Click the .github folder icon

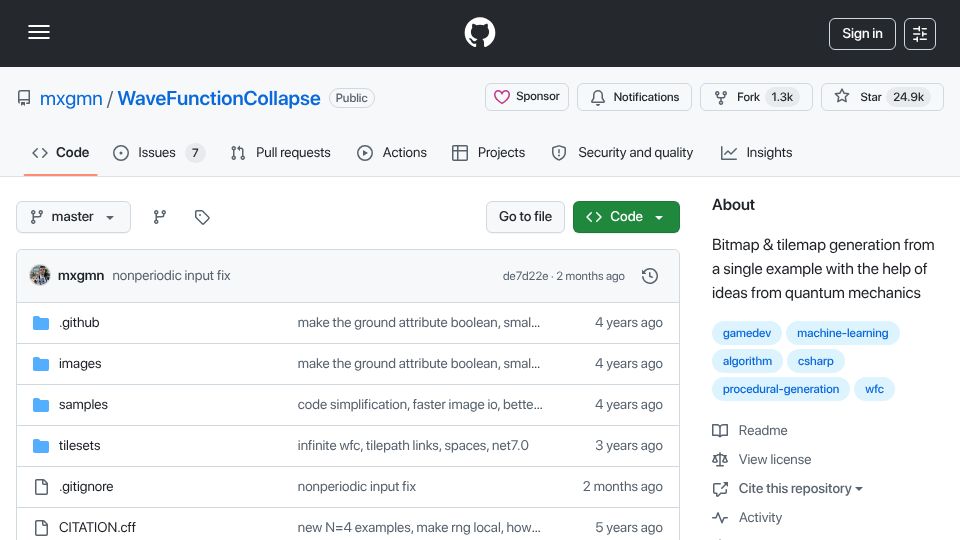pyautogui.click(x=41, y=323)
